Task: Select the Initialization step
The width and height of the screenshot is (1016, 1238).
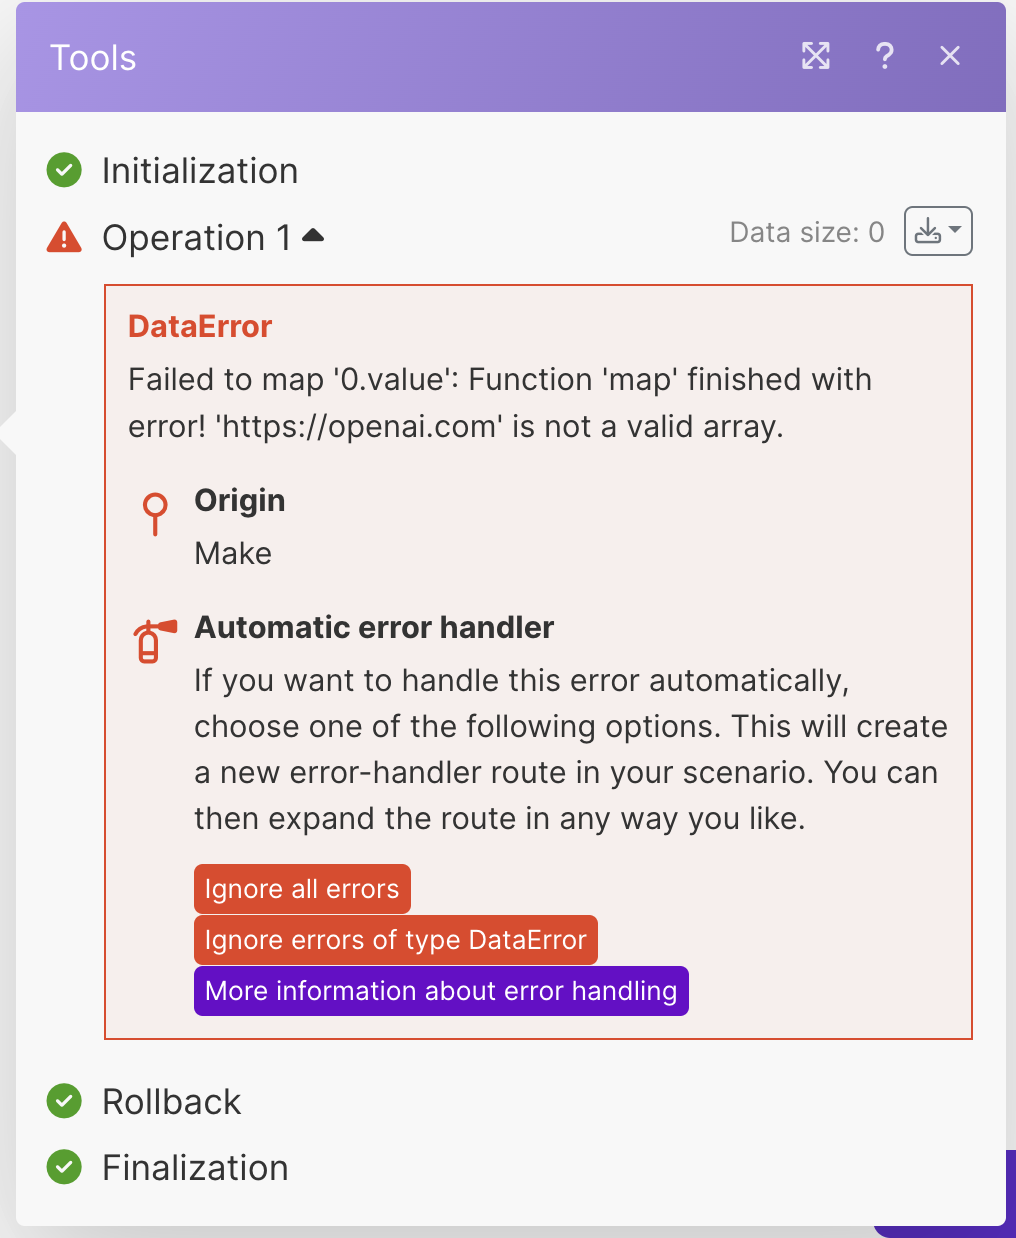Action: 200,171
